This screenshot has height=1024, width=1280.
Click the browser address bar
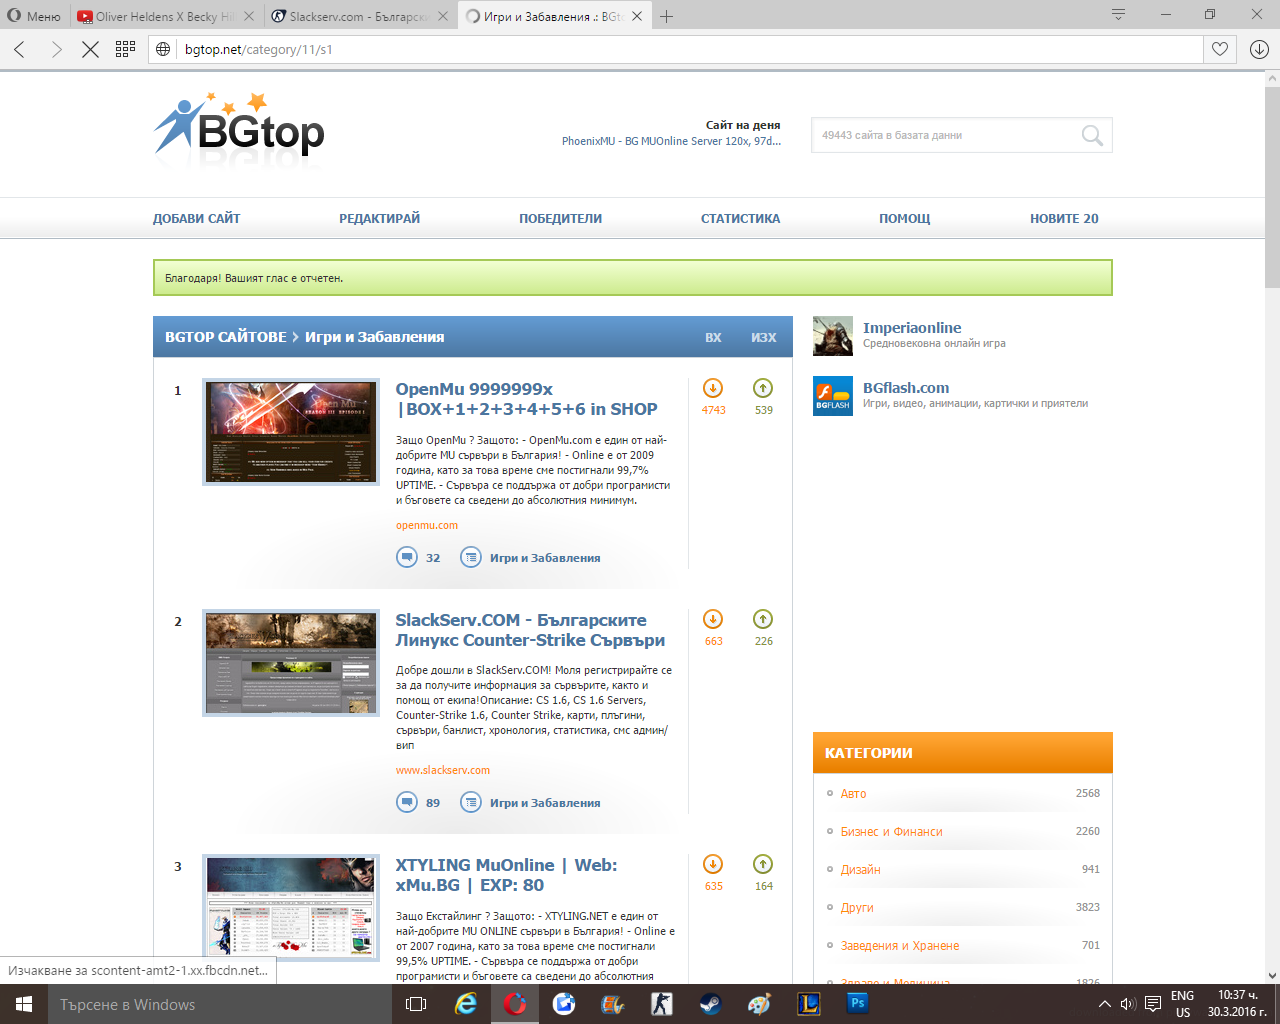(x=690, y=49)
